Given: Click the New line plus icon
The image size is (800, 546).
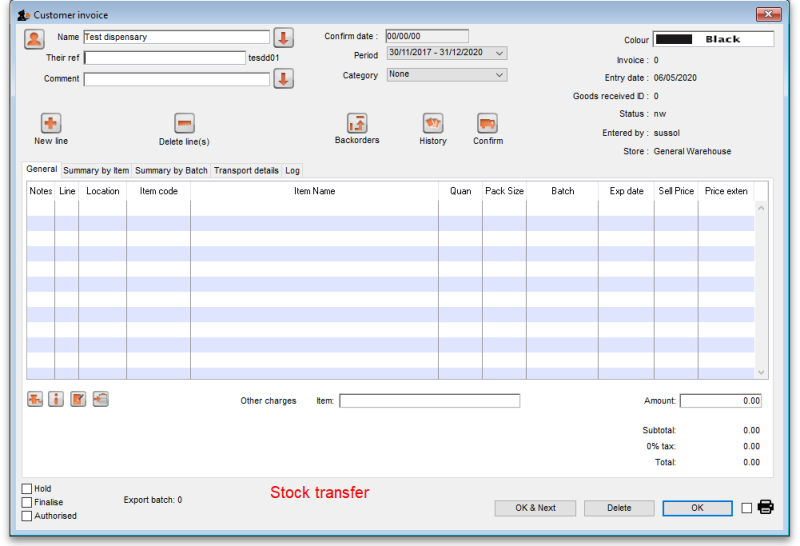Looking at the screenshot, I should point(51,123).
